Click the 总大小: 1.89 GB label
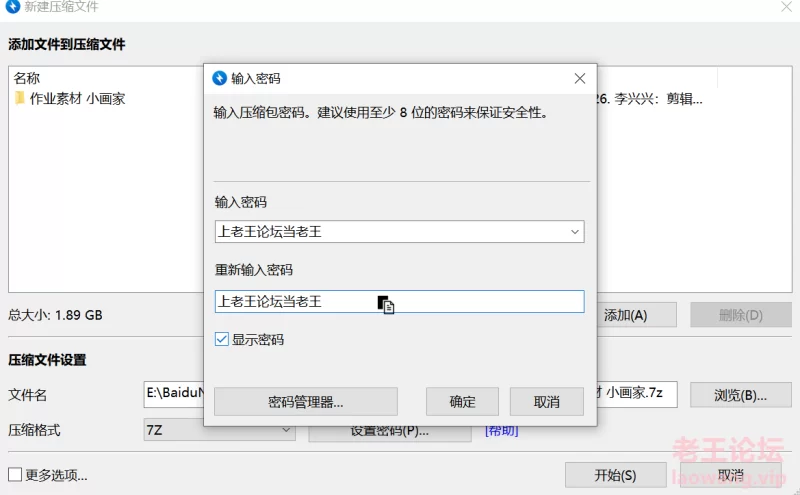This screenshot has width=800, height=495. (x=55, y=315)
